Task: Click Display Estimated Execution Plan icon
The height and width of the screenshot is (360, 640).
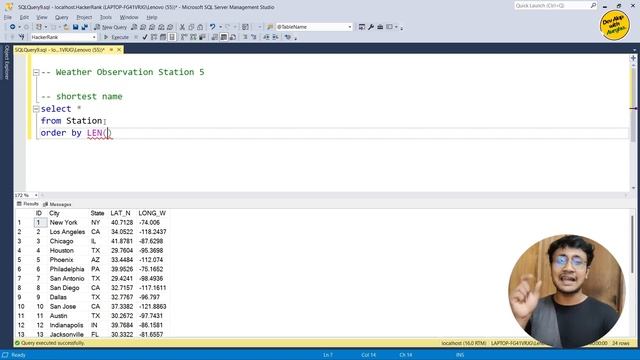Action: (x=154, y=37)
